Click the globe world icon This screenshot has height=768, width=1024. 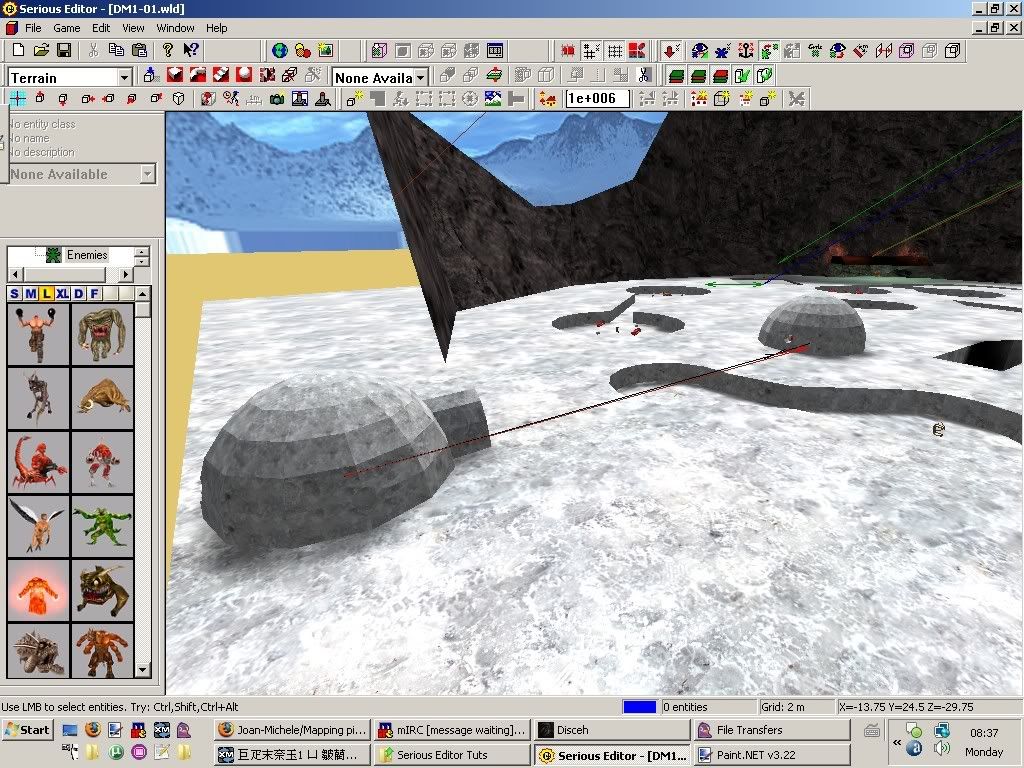[280, 50]
